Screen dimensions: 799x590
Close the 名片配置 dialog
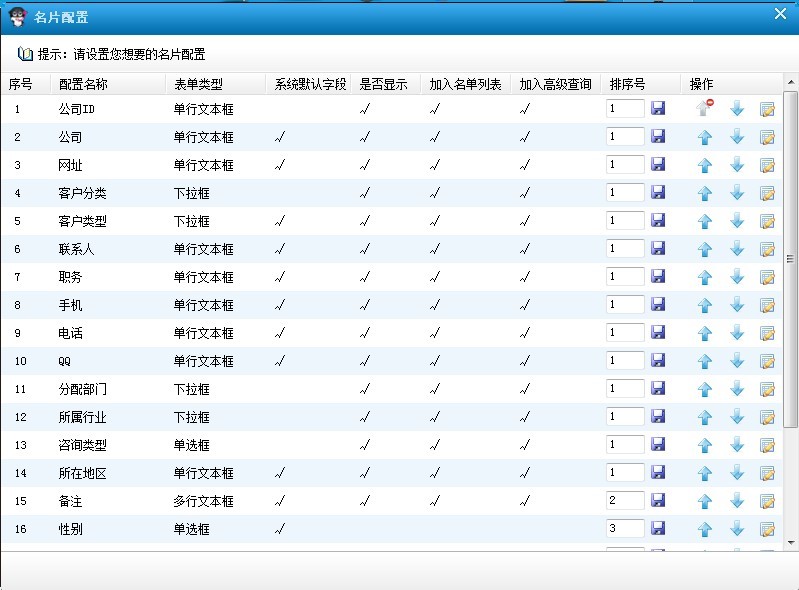[780, 14]
